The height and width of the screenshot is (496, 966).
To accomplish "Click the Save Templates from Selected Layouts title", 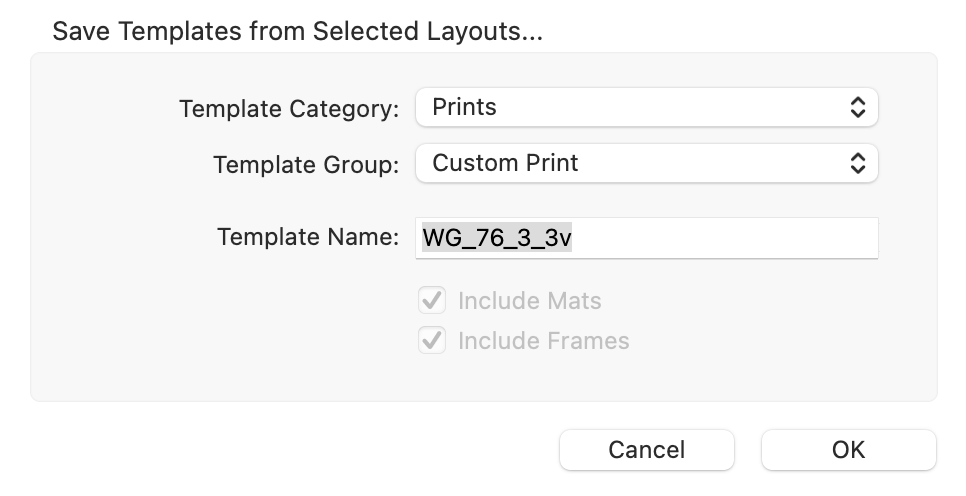I will point(297,32).
